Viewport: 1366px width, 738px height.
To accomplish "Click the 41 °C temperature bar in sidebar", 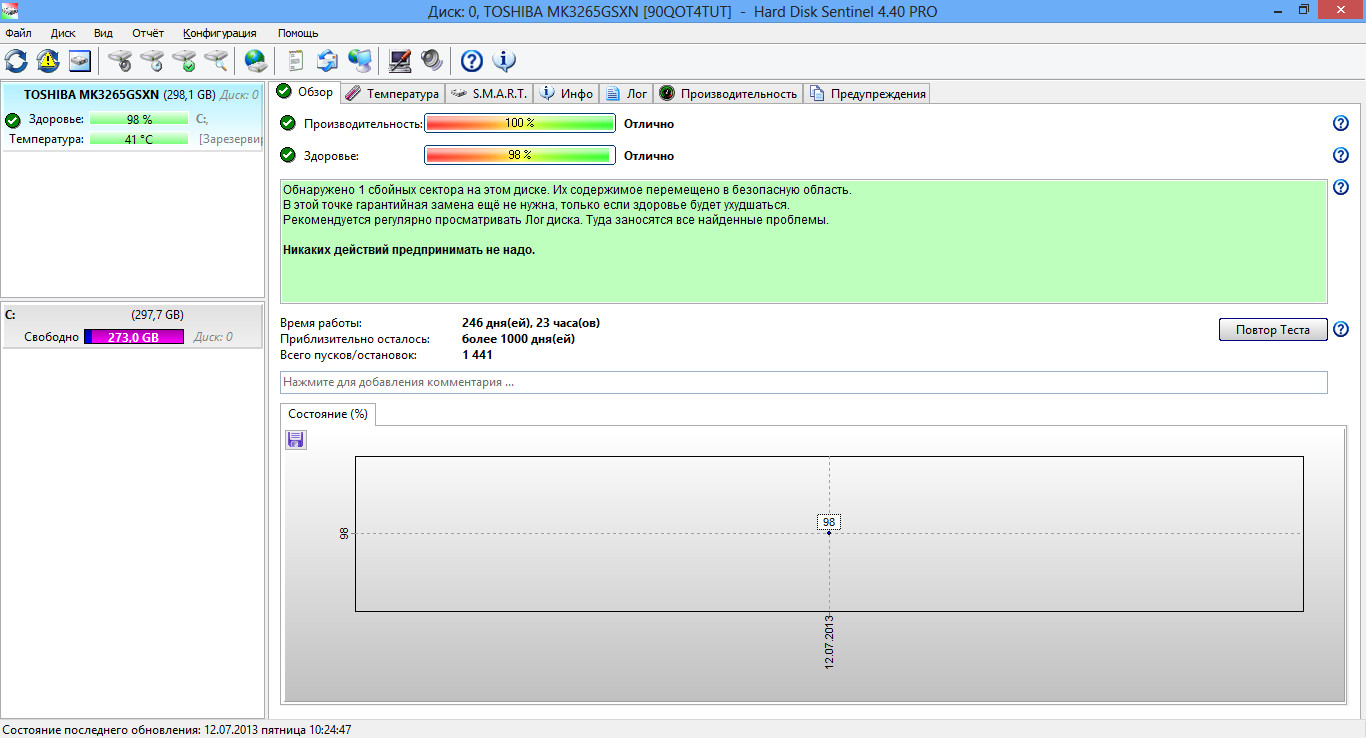I will click(x=139, y=139).
